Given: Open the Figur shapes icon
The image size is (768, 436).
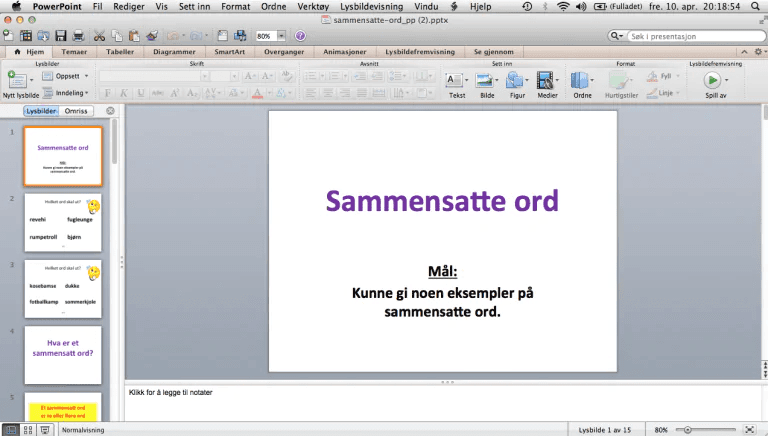Looking at the screenshot, I should (x=517, y=82).
